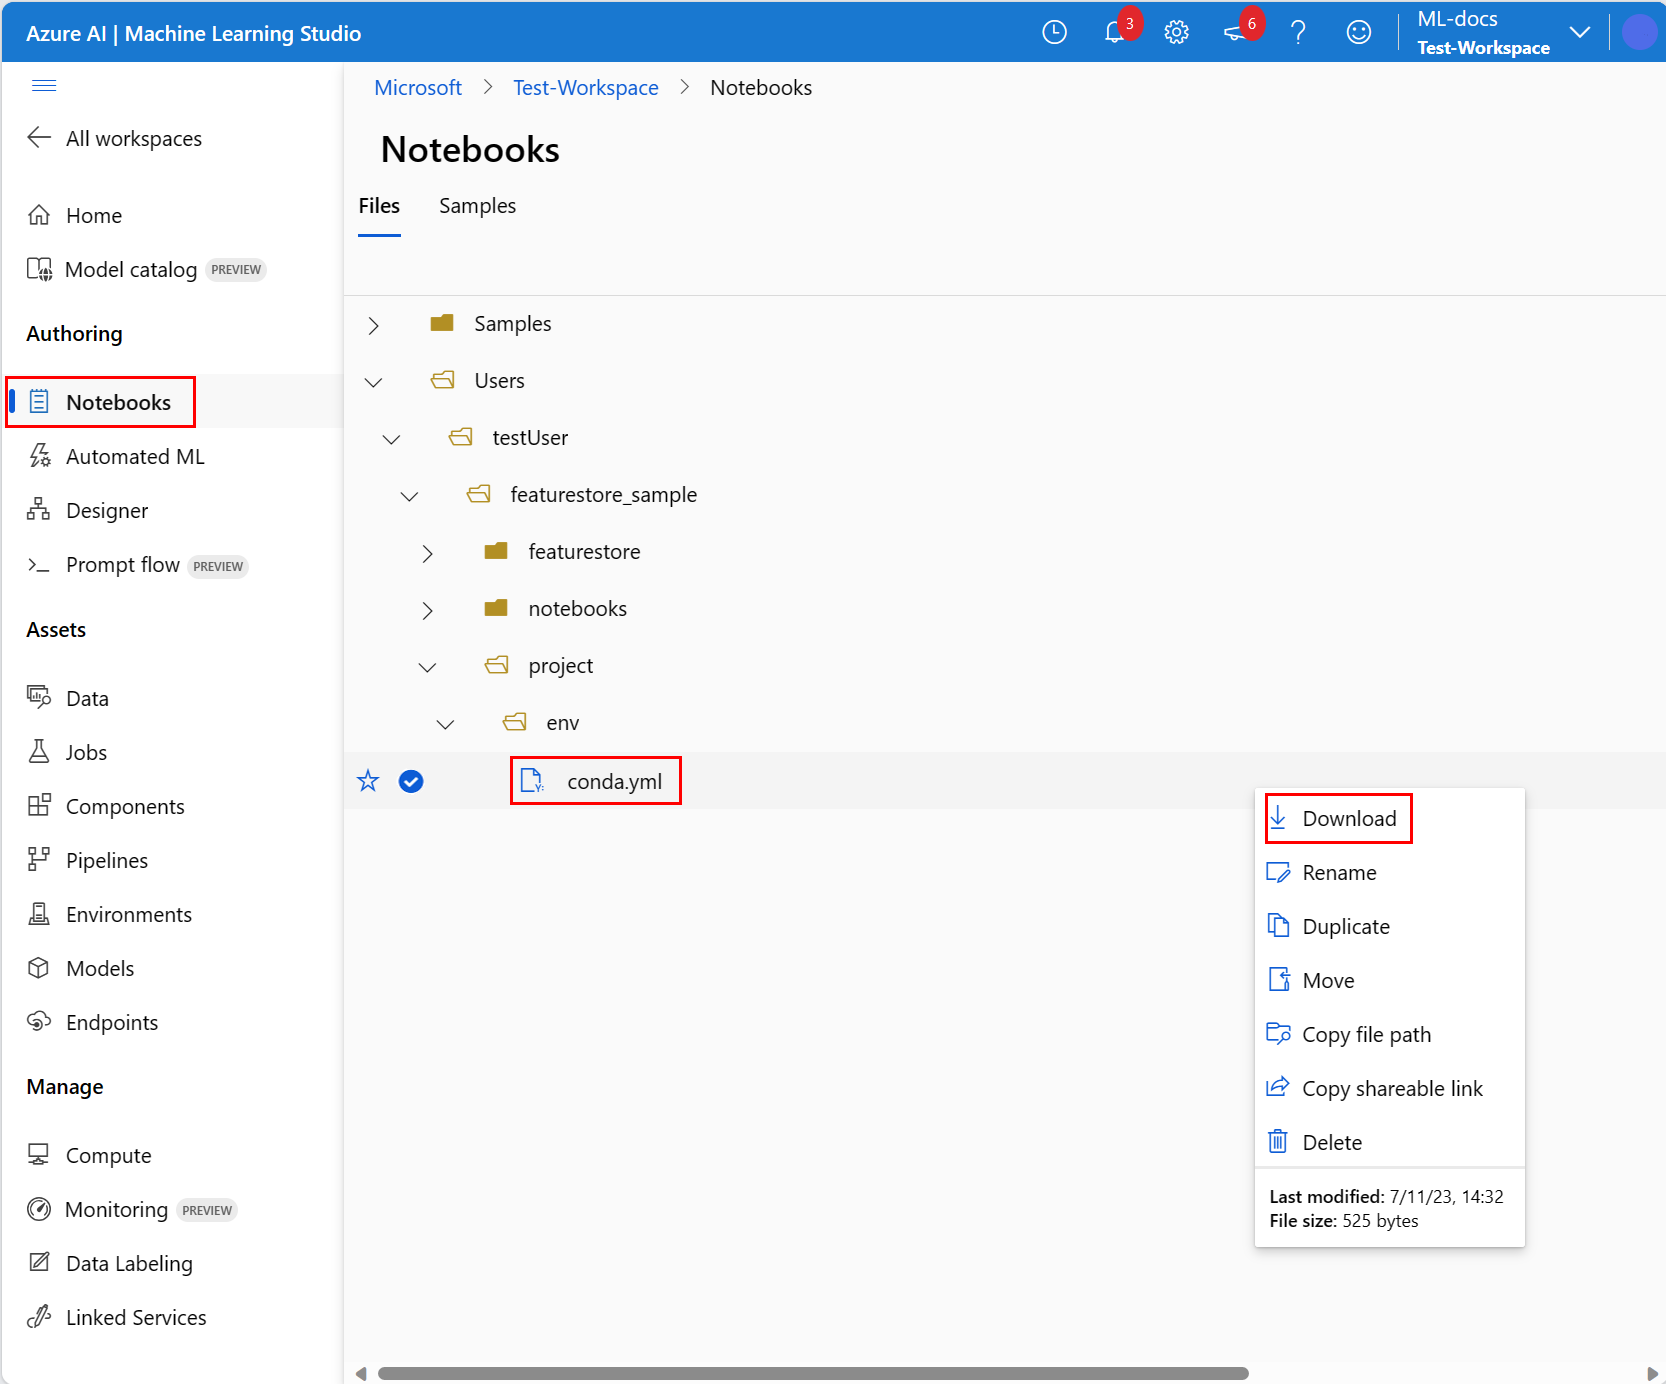Viewport: 1666px width, 1384px height.
Task: Click the horizontal scrollbar at bottom
Action: pos(812,1373)
